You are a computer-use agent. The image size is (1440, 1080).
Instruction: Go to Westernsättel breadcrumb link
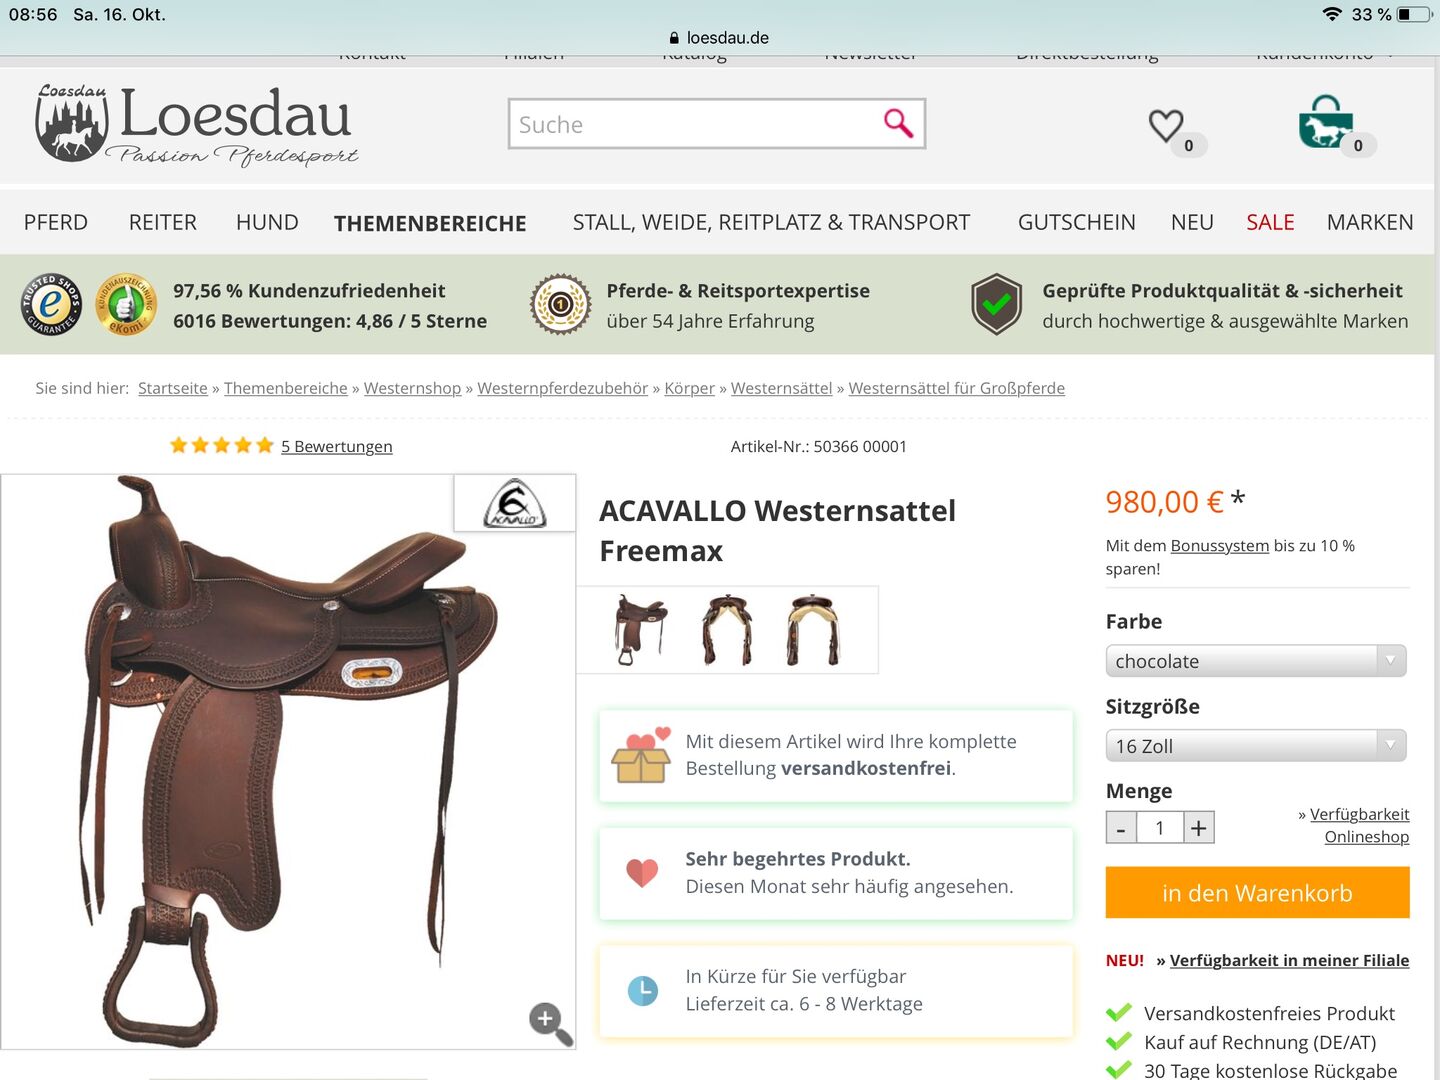(x=781, y=388)
